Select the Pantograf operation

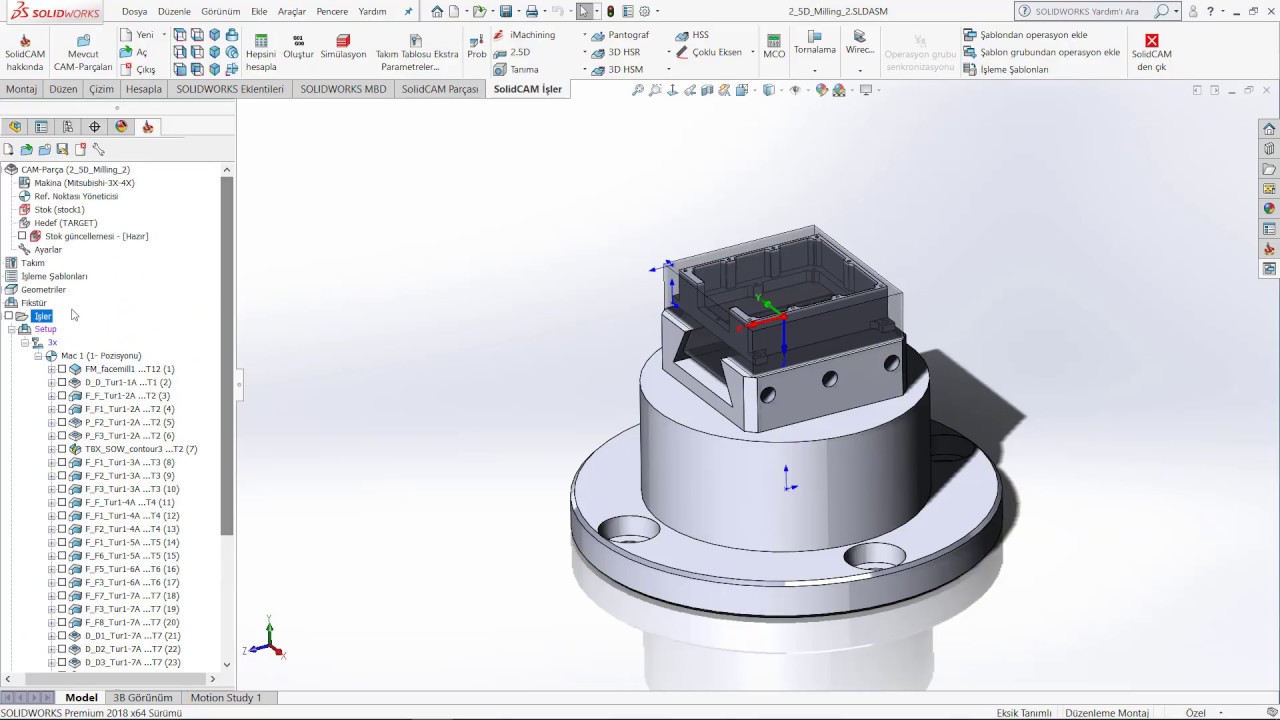[x=620, y=35]
